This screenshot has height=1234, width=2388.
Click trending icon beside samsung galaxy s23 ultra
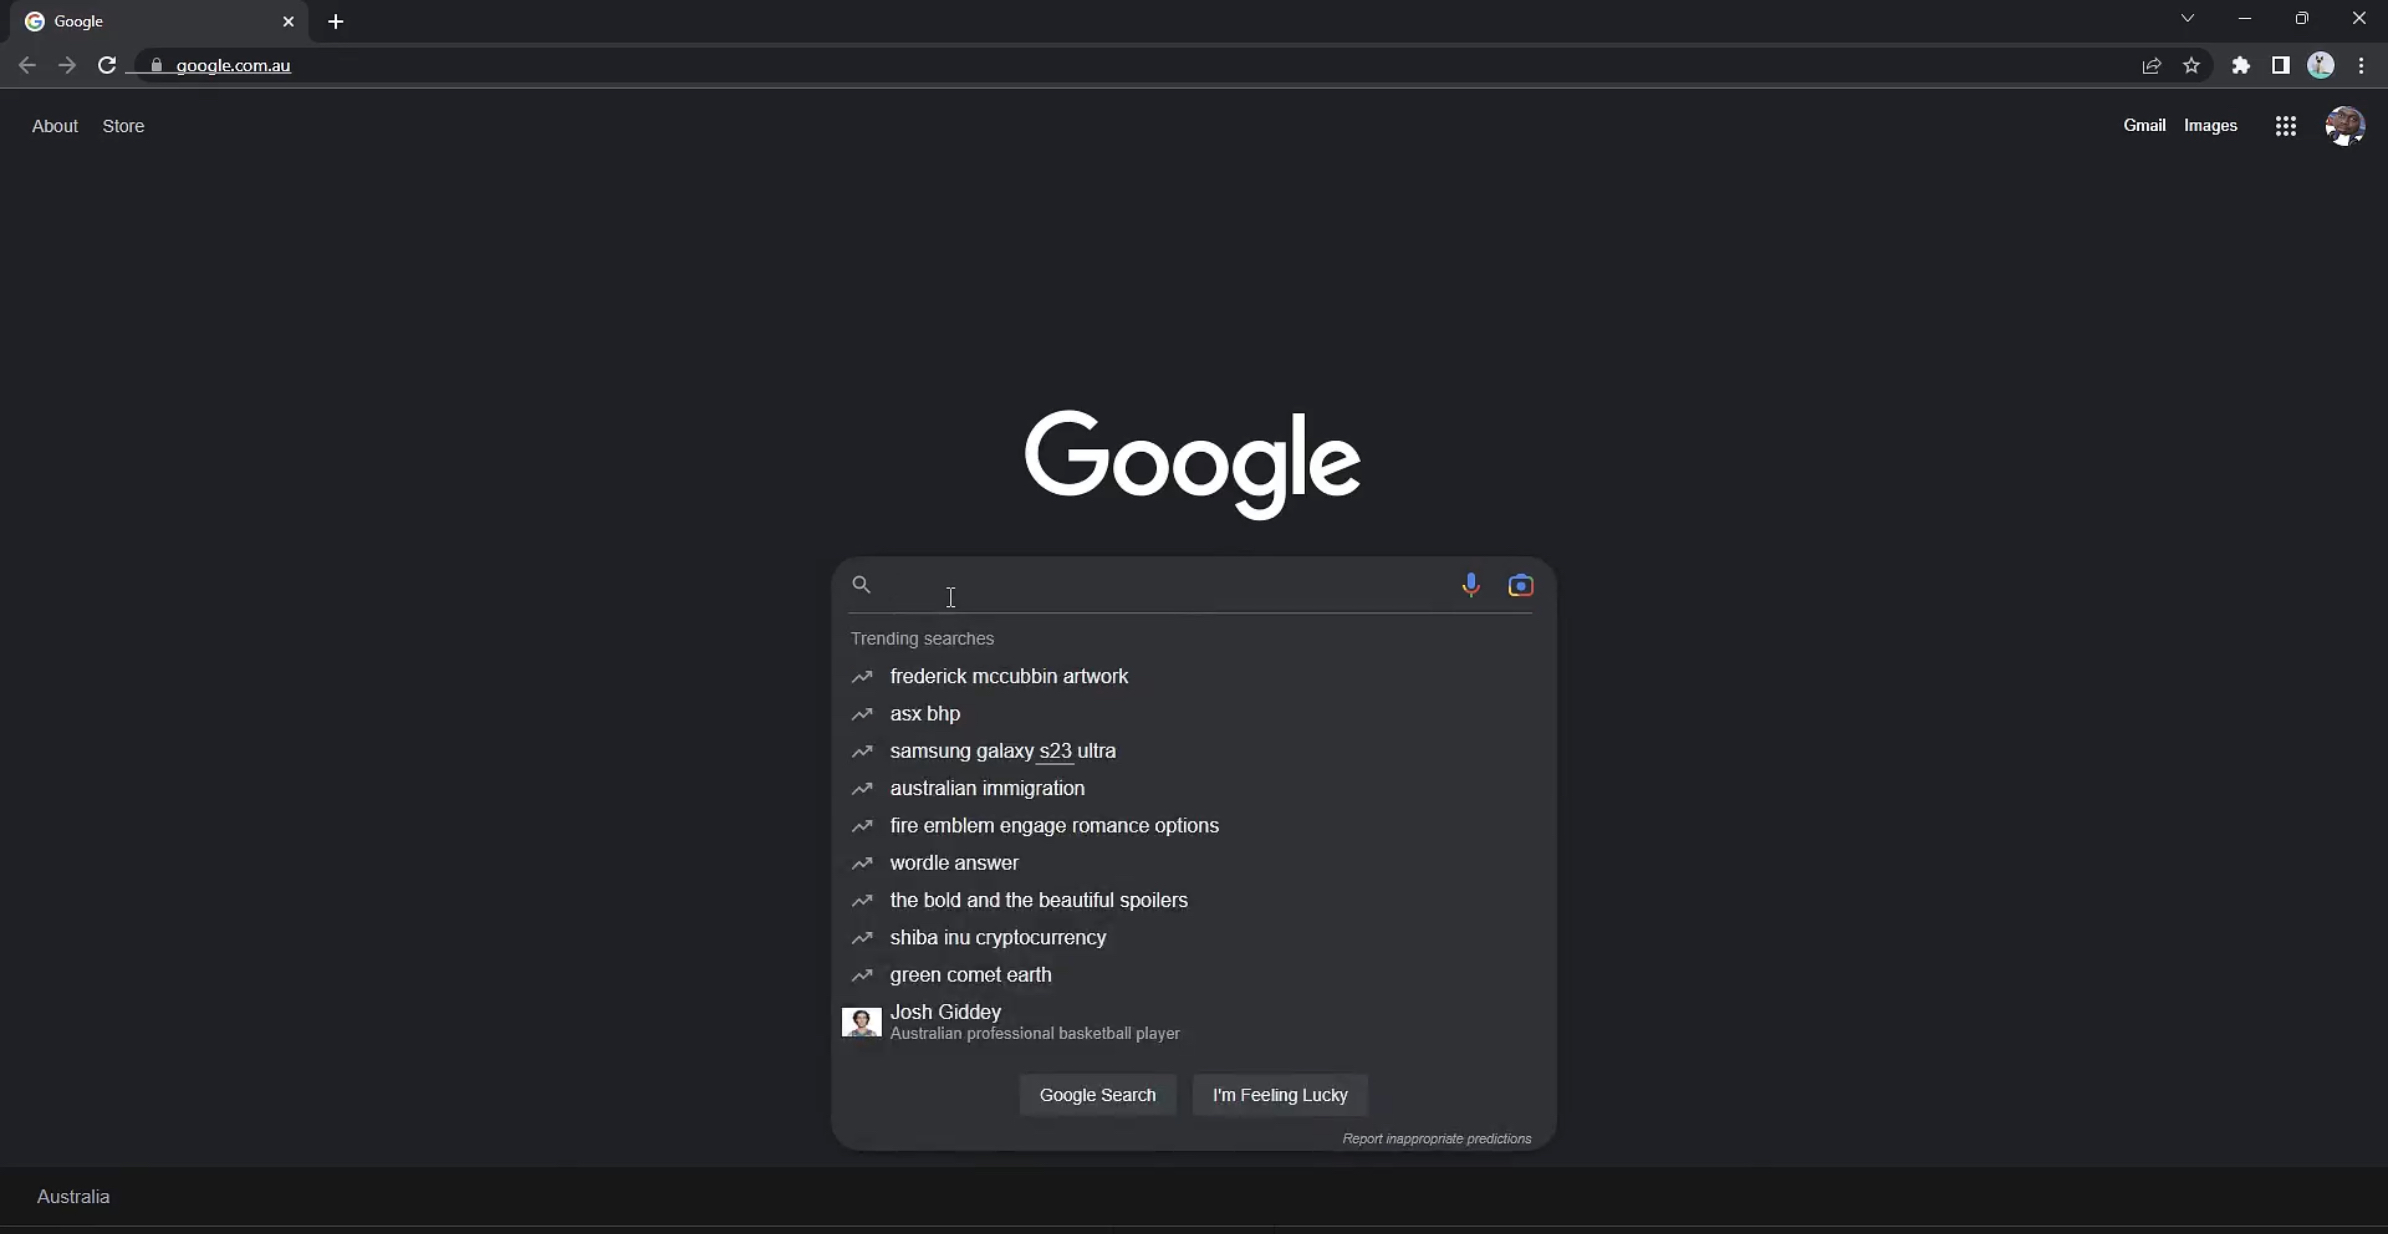pos(861,751)
